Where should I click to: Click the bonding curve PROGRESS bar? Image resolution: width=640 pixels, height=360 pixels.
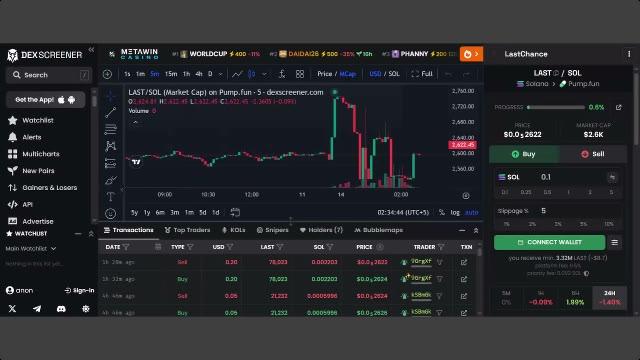(556, 107)
